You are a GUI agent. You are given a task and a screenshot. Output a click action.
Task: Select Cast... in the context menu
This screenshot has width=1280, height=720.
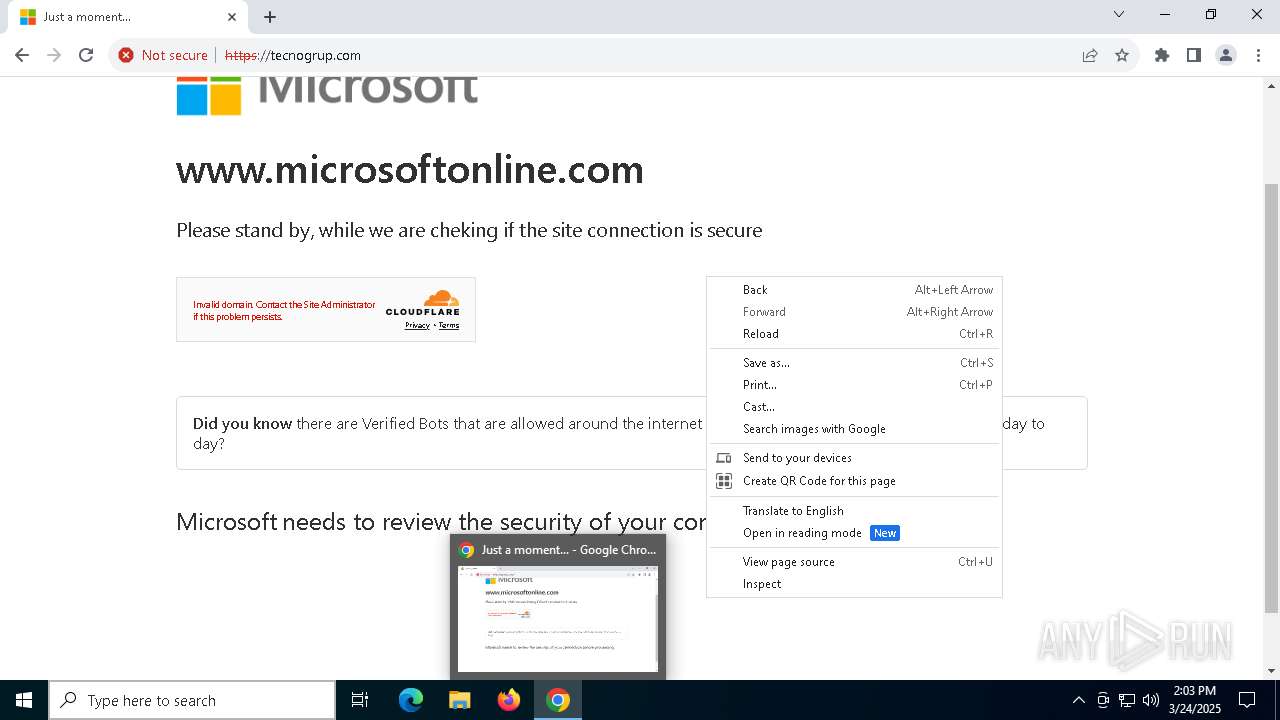coord(854,407)
